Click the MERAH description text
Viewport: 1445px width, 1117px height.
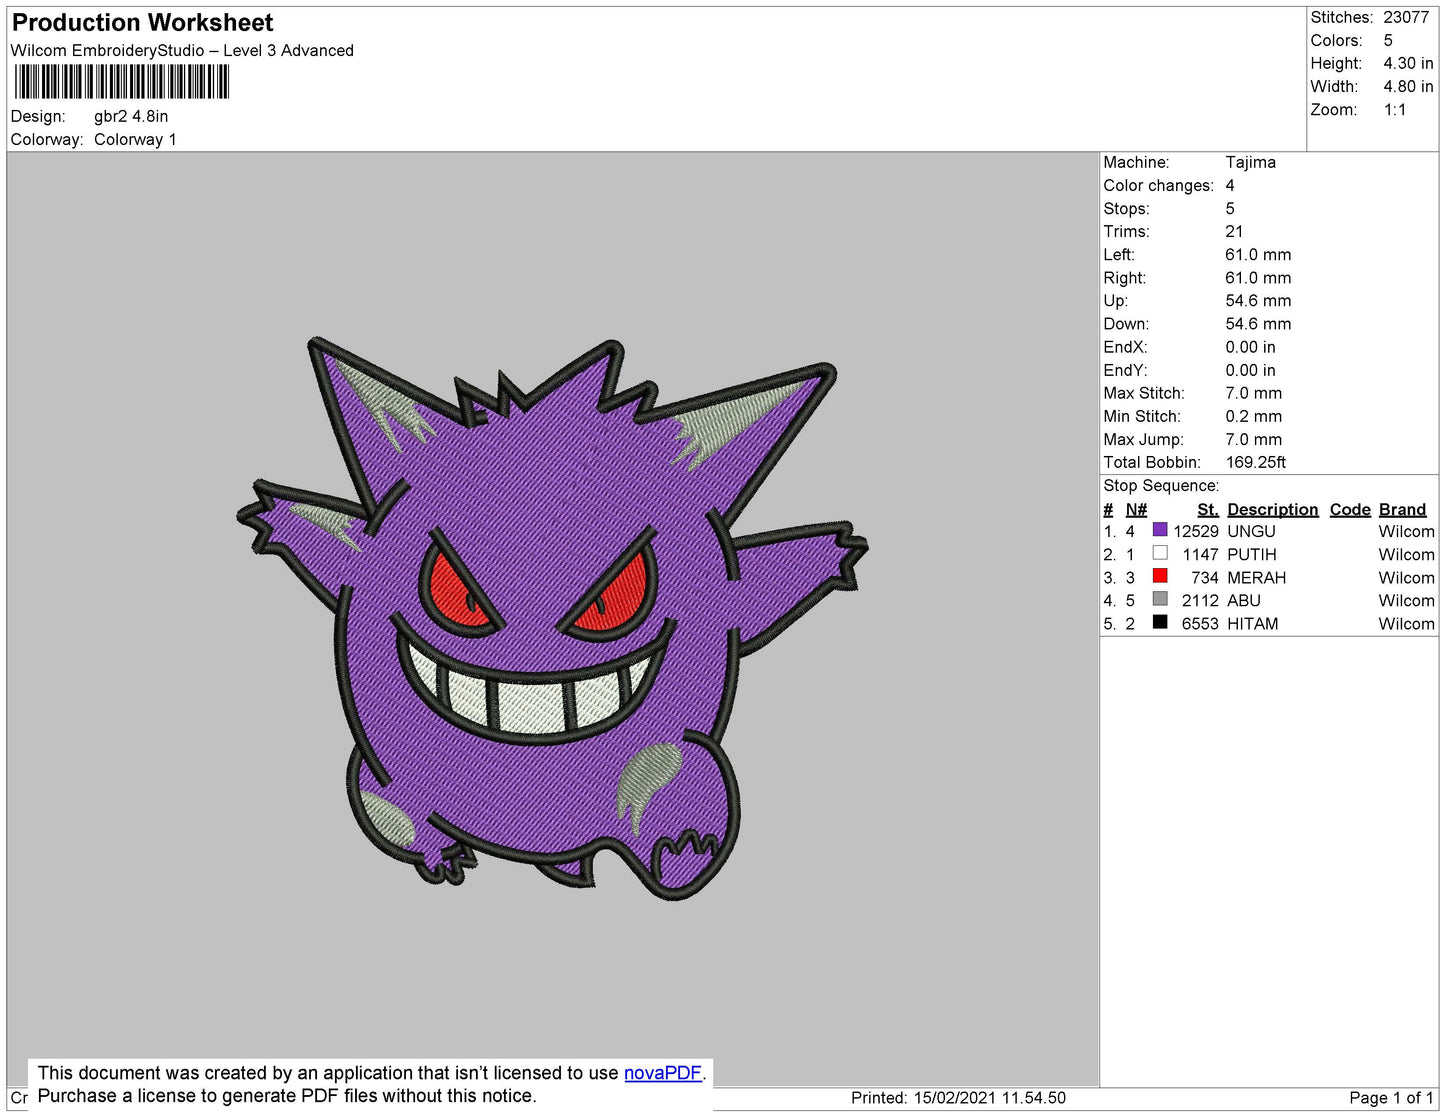(1256, 577)
